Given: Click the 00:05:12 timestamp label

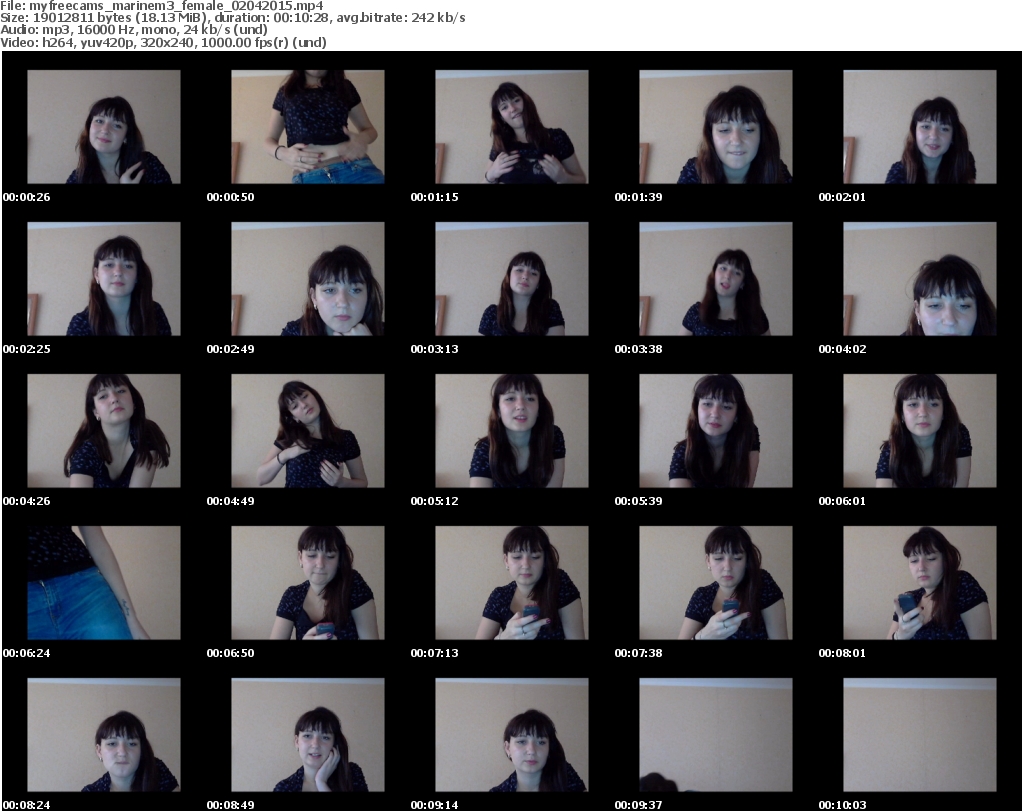Looking at the screenshot, I should [x=434, y=501].
